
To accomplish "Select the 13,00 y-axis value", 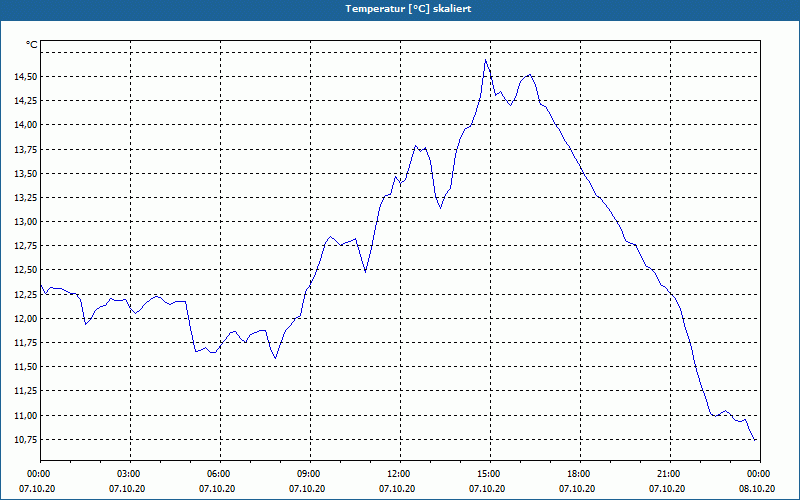I will [26, 222].
